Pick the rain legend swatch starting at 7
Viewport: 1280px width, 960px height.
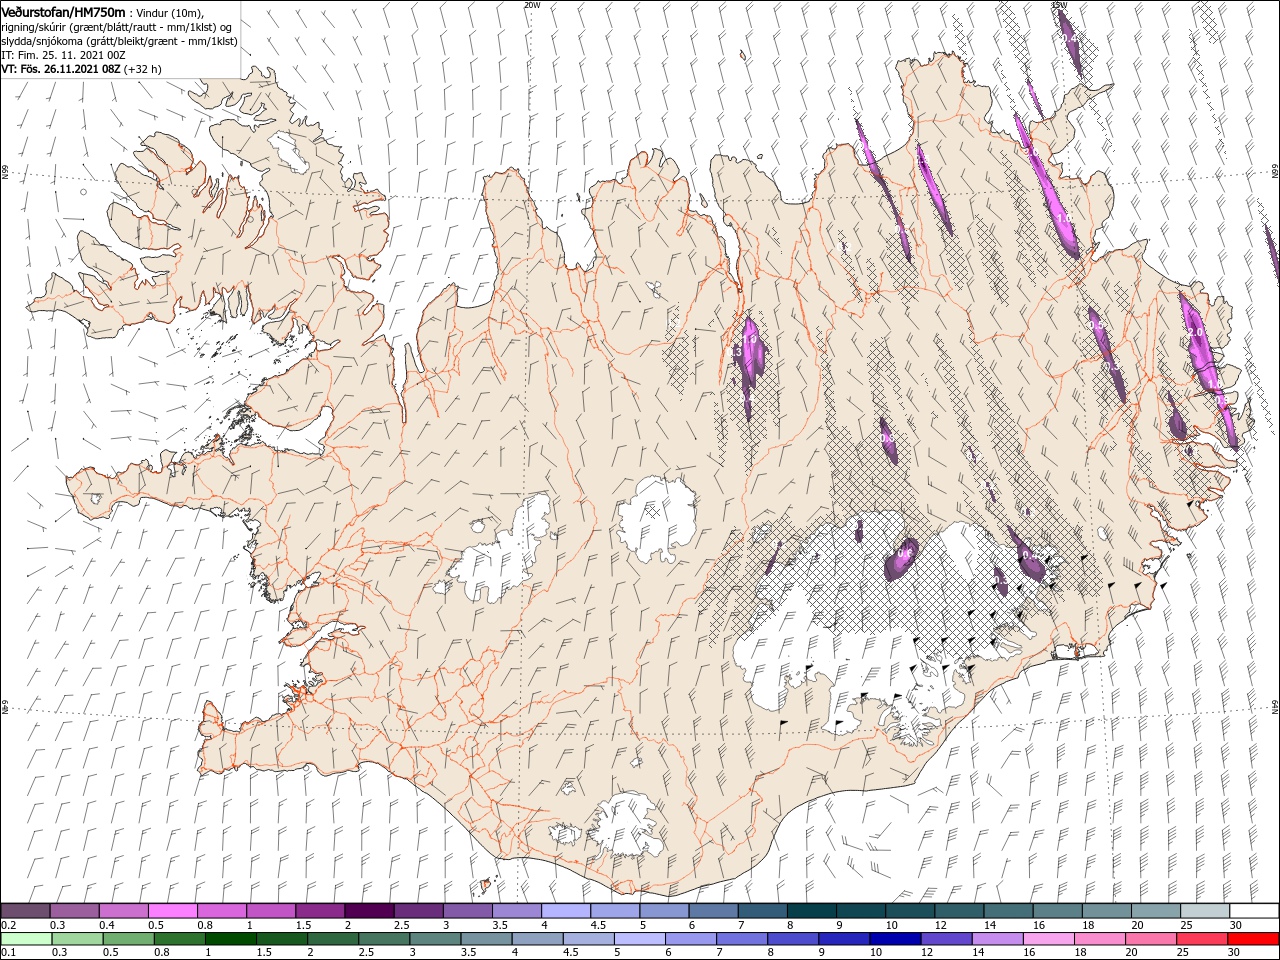coord(741,939)
